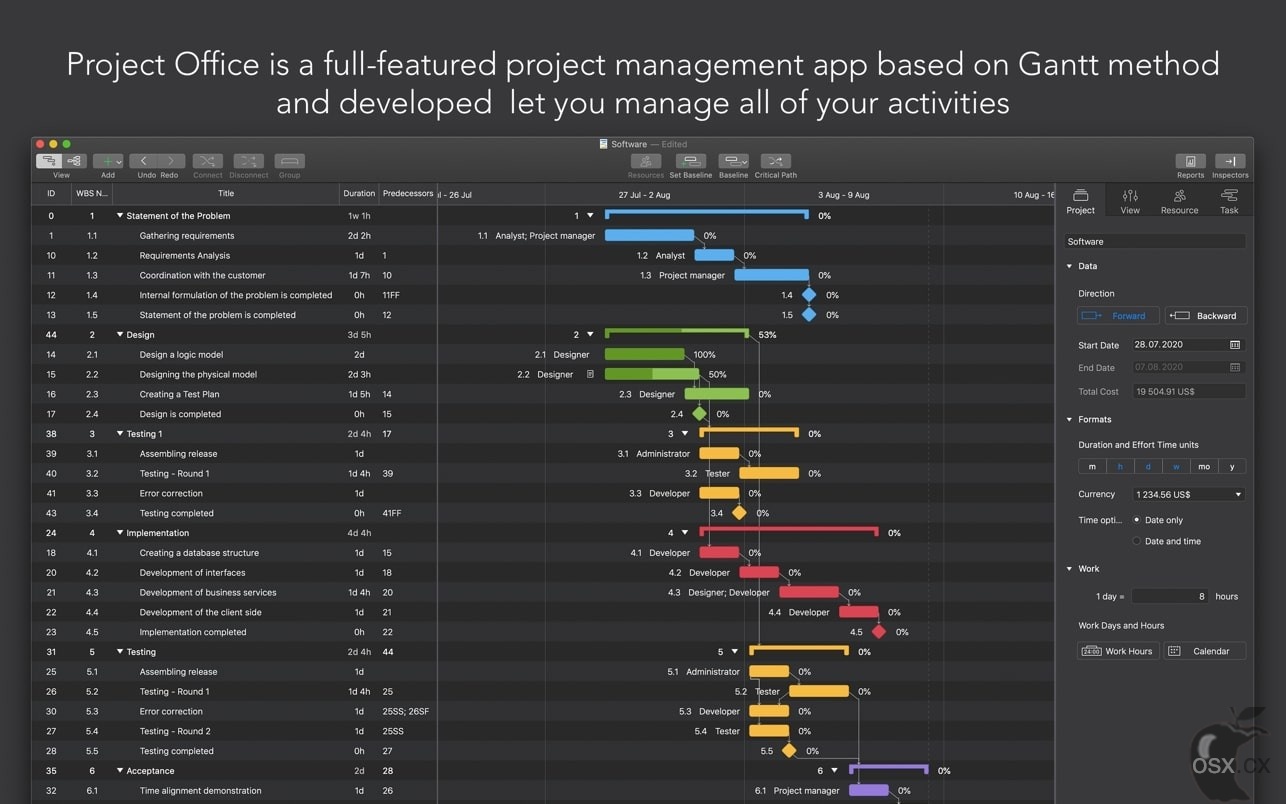The height and width of the screenshot is (804, 1286).
Task: Collapse the Data section in inspector
Action: tap(1069, 266)
